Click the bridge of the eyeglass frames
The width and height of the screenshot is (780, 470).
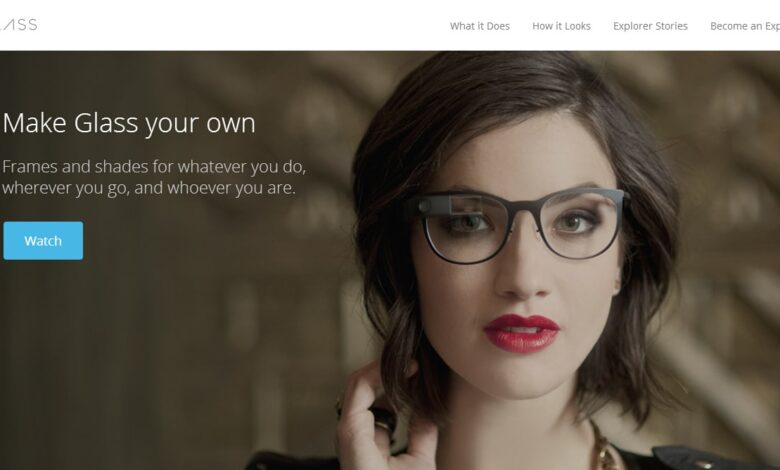coord(522,210)
